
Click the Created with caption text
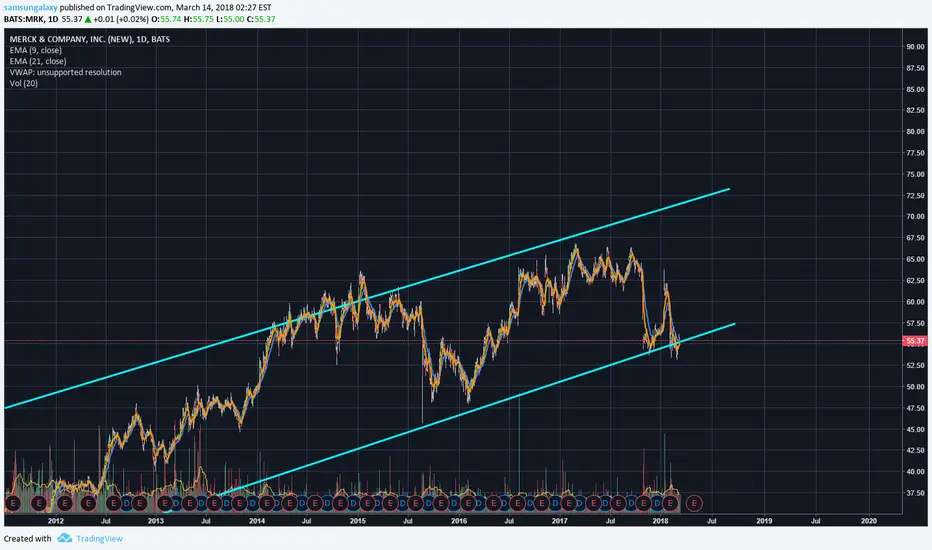(27, 539)
